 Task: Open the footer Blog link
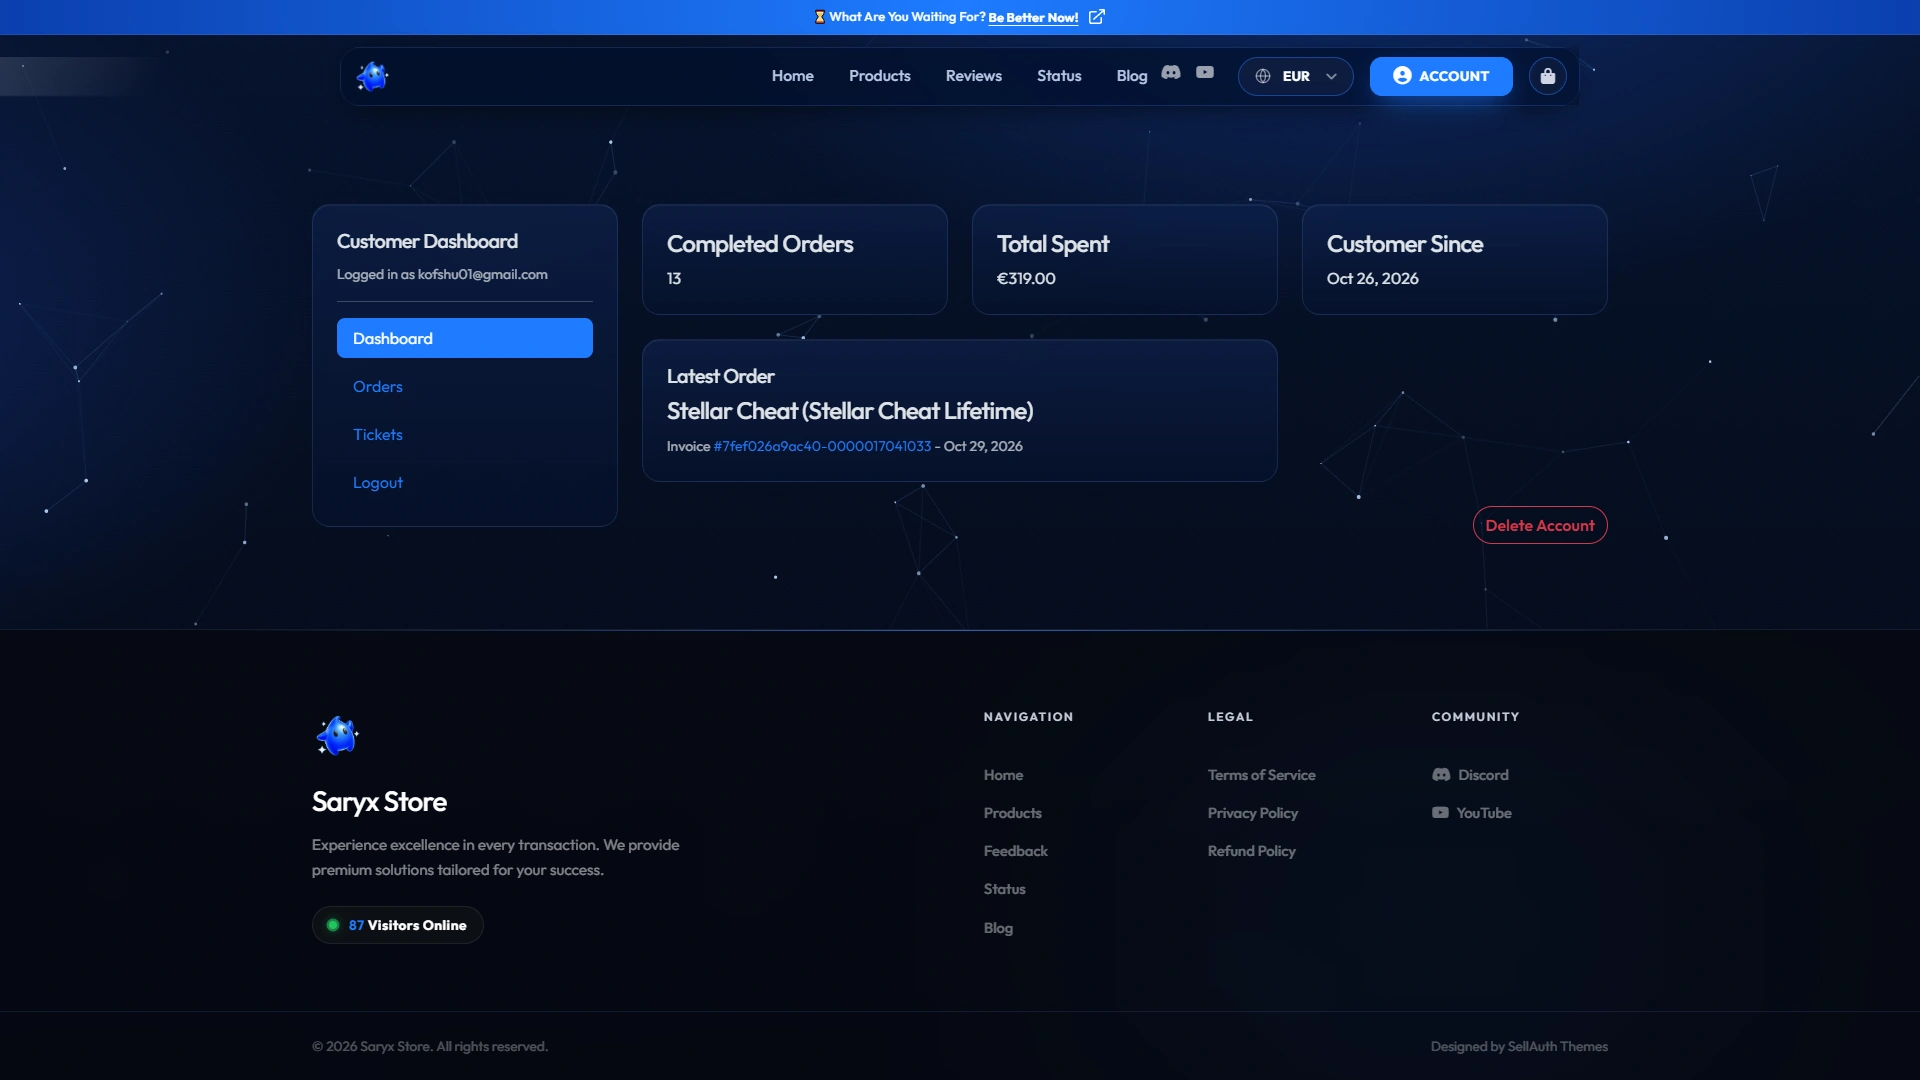tap(998, 928)
